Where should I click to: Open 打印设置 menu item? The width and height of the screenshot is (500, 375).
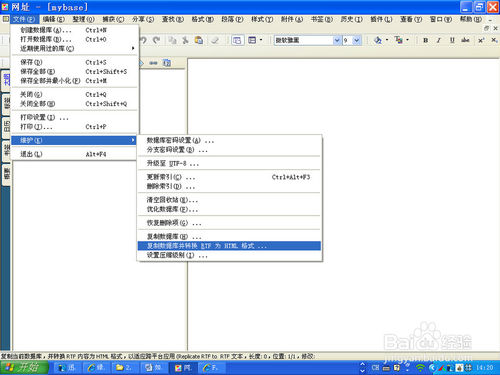click(75, 117)
